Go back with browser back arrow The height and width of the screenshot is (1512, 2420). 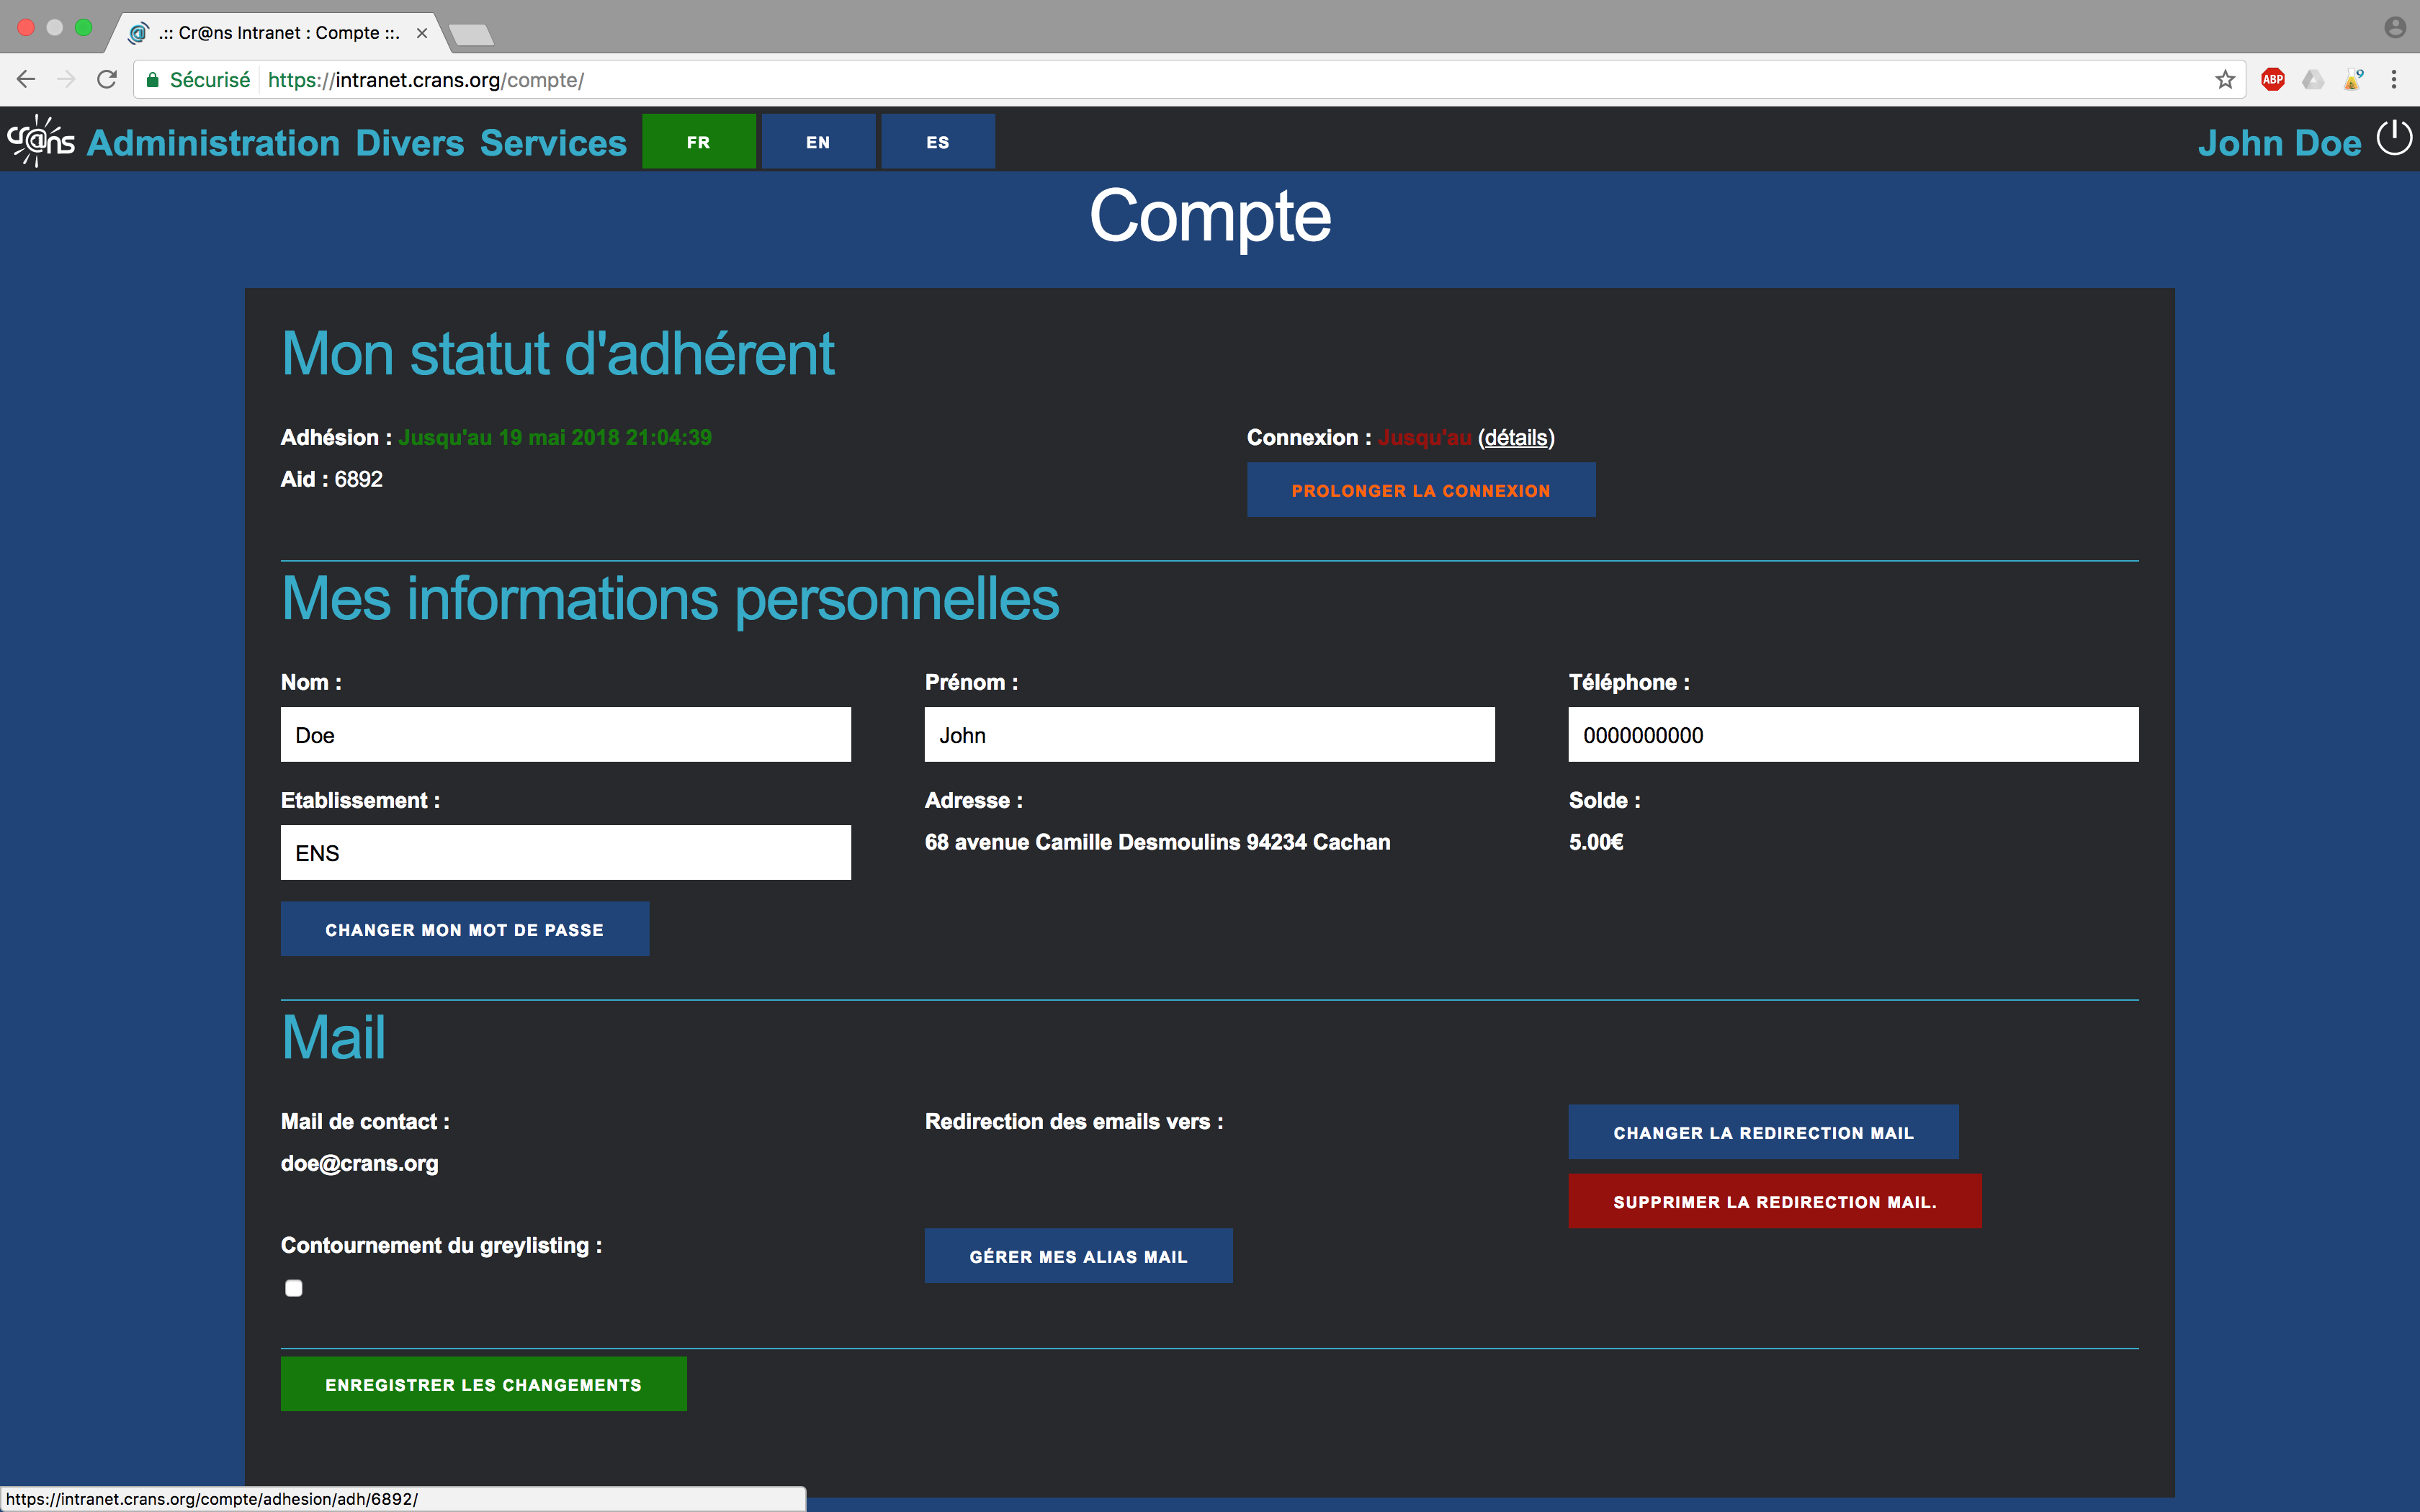(26, 80)
